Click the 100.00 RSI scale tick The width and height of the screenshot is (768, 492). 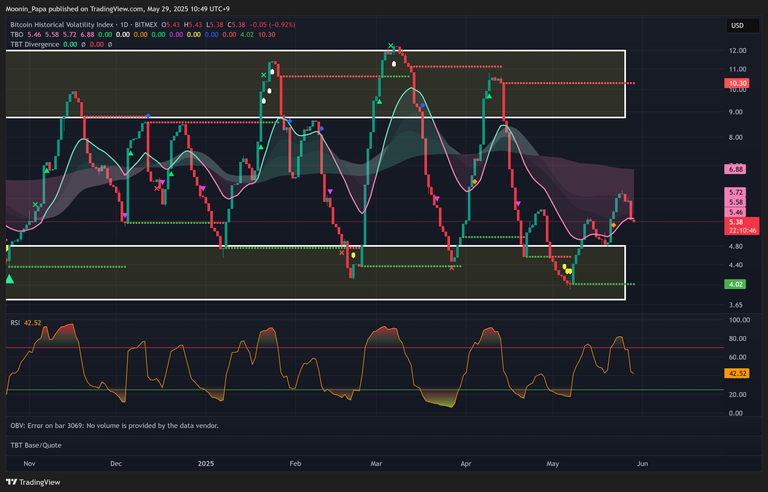click(x=740, y=320)
